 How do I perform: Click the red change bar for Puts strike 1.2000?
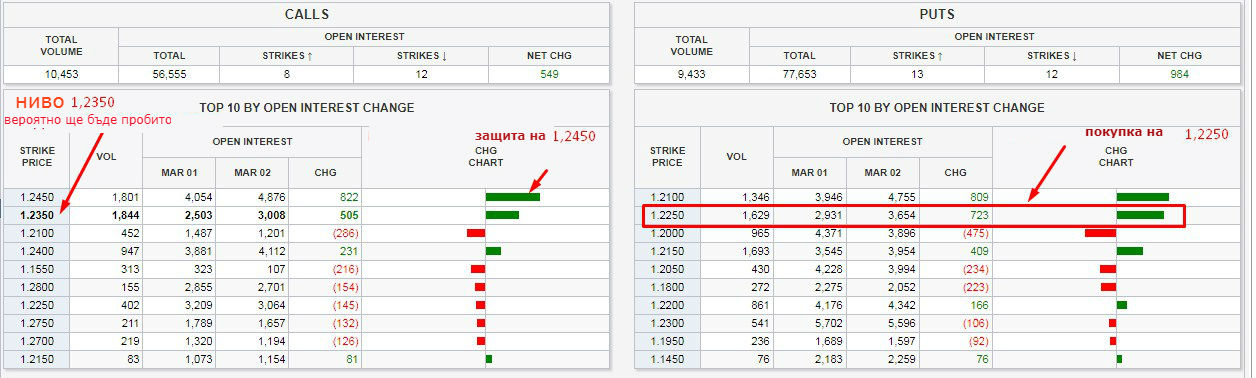tap(1100, 232)
